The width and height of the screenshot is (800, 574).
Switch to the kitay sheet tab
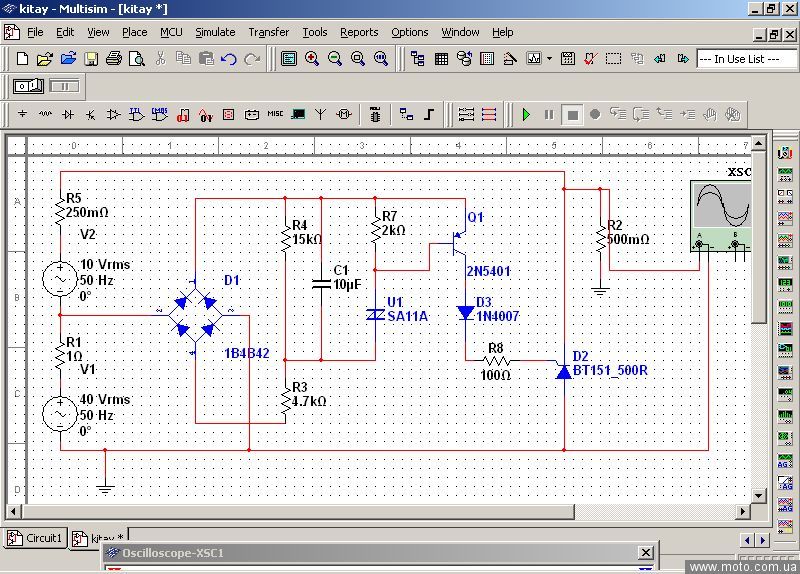coord(98,539)
